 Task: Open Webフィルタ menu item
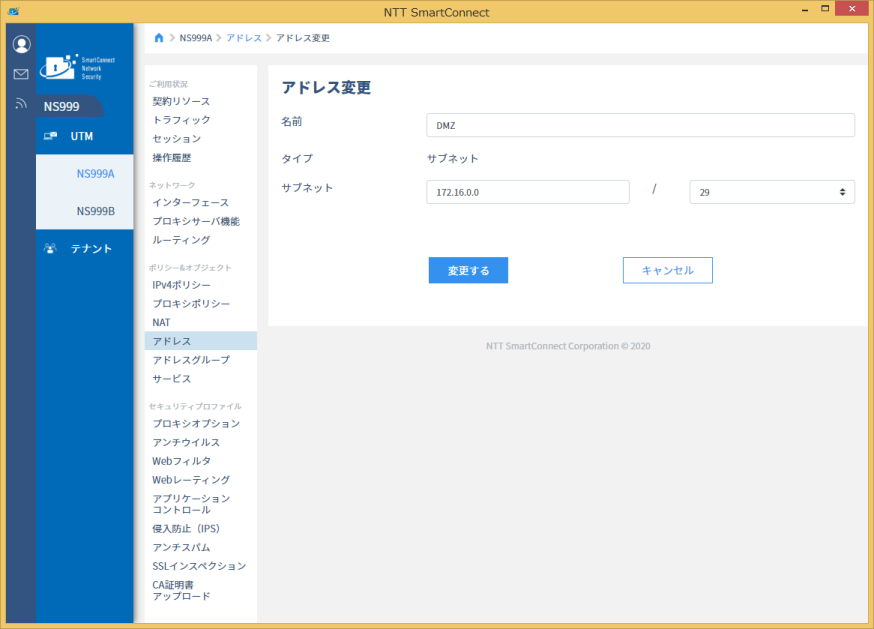tap(182, 461)
